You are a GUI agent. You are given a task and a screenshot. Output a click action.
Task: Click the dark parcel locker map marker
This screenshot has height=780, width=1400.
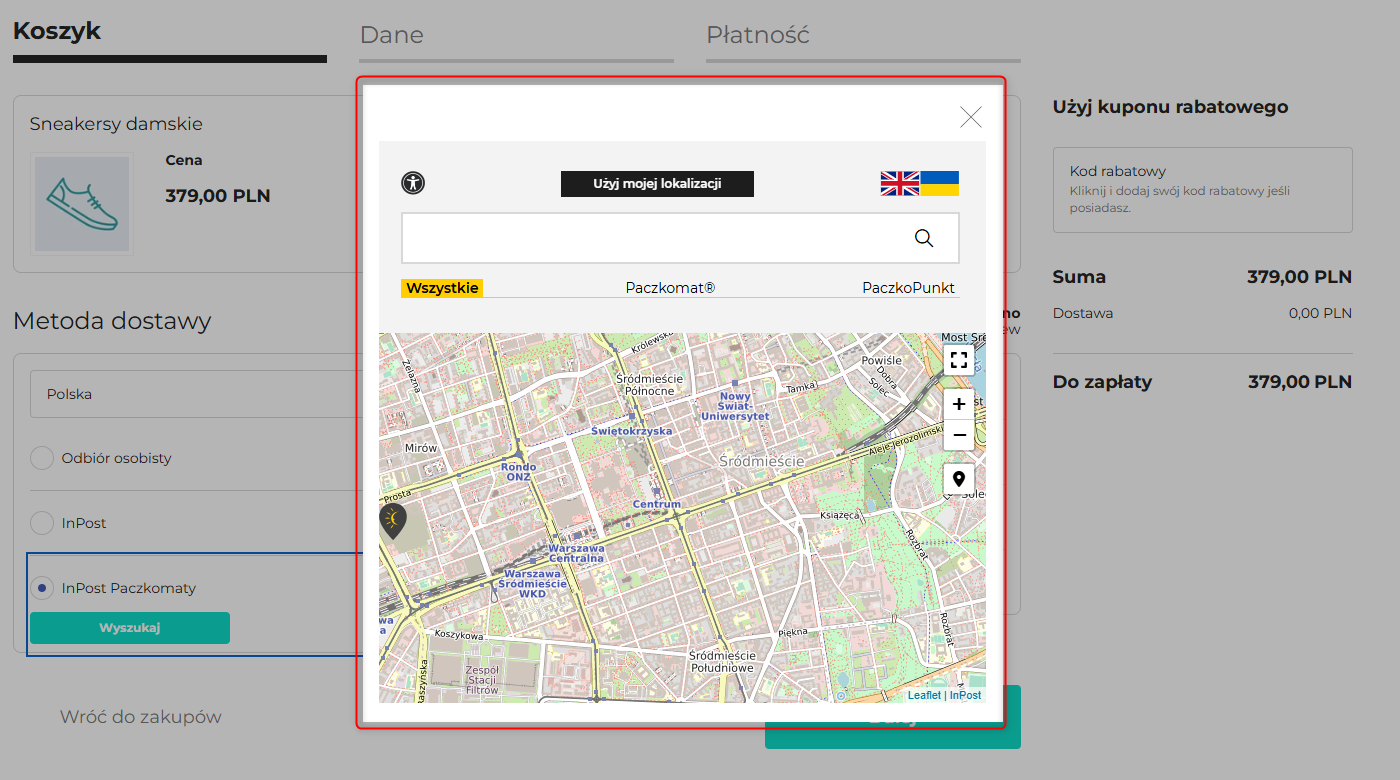tap(392, 519)
